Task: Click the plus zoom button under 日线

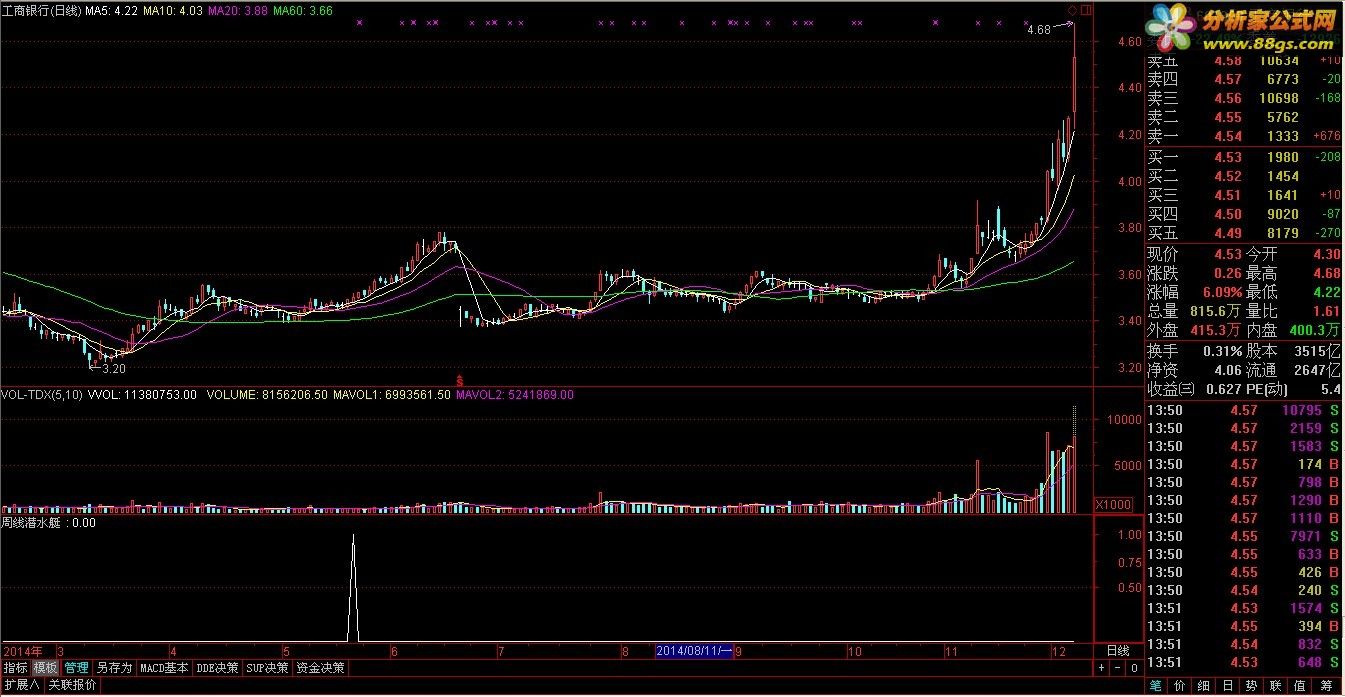Action: tap(1101, 667)
